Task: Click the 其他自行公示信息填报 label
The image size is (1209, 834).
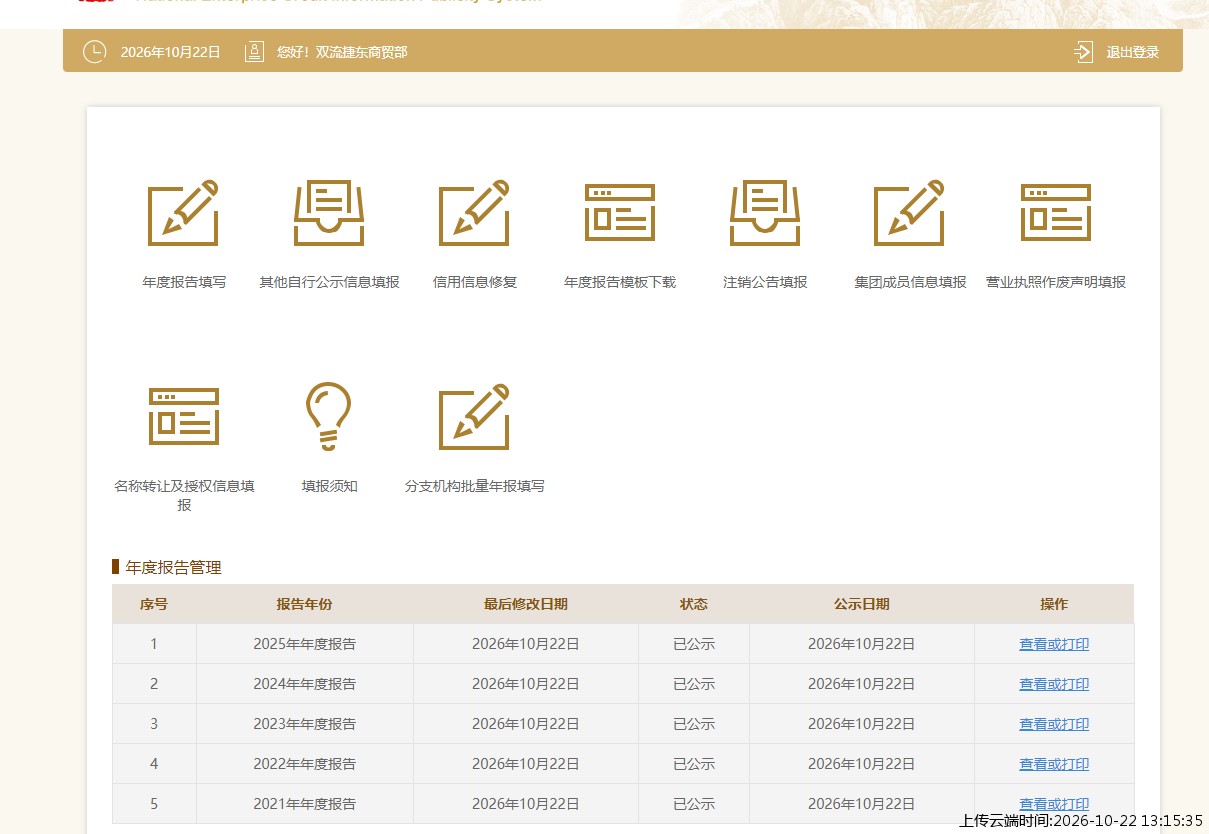Action: click(329, 282)
